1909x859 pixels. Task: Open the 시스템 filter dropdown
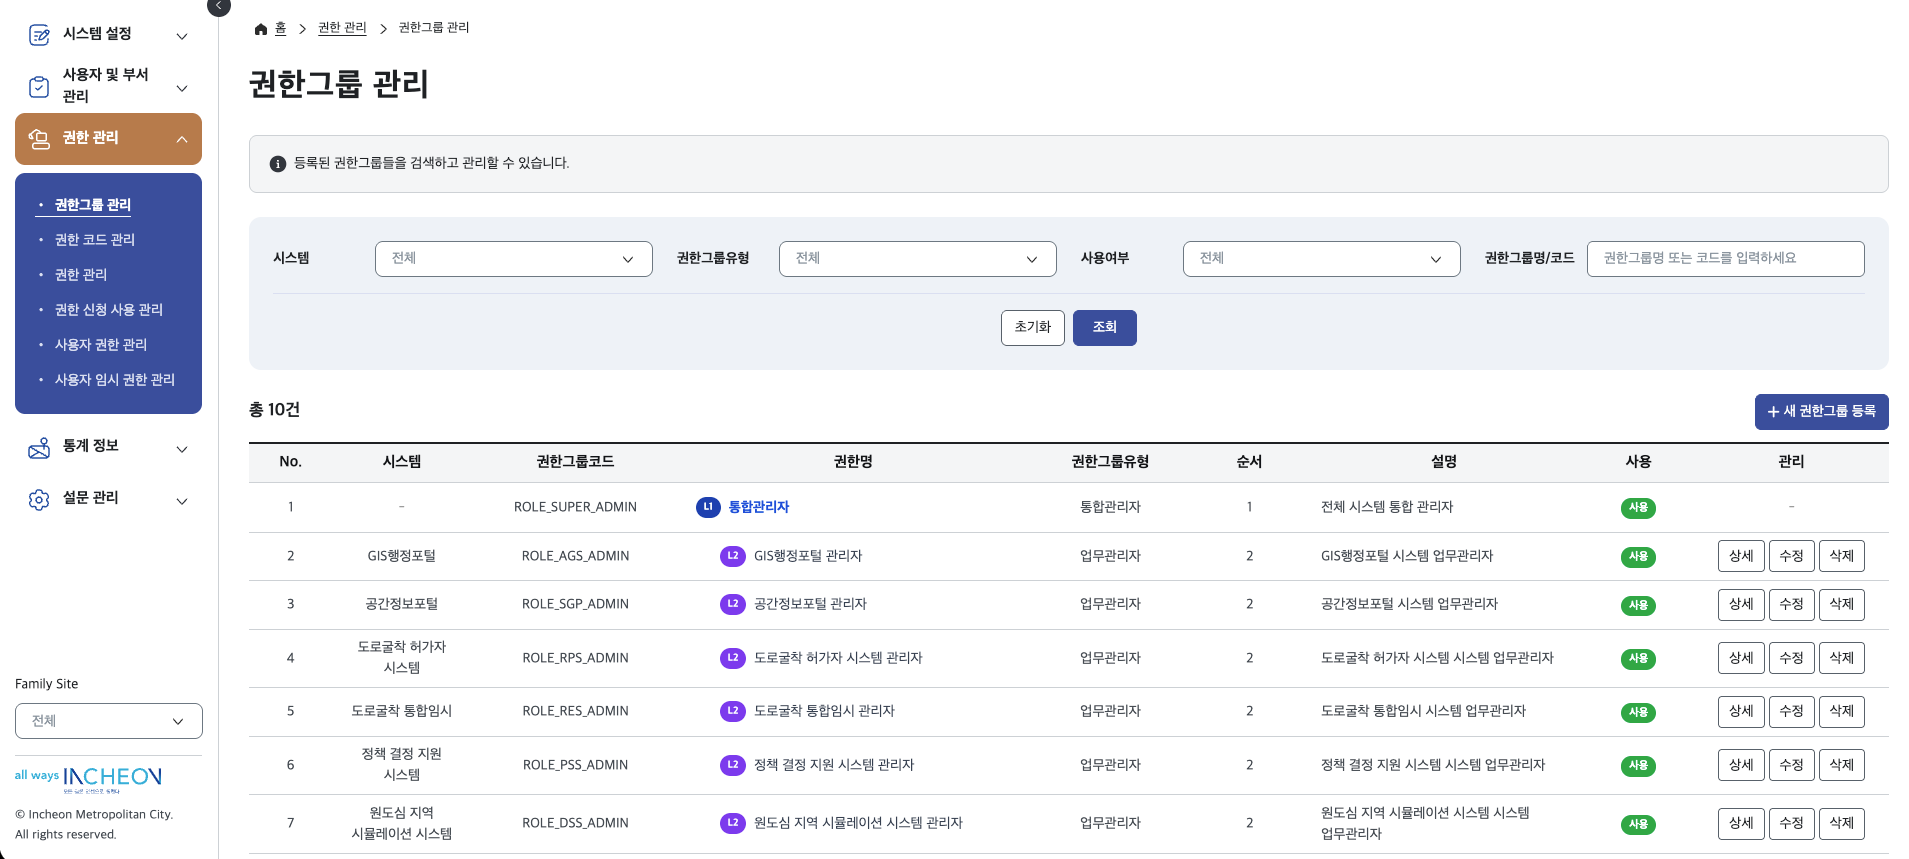tap(513, 259)
